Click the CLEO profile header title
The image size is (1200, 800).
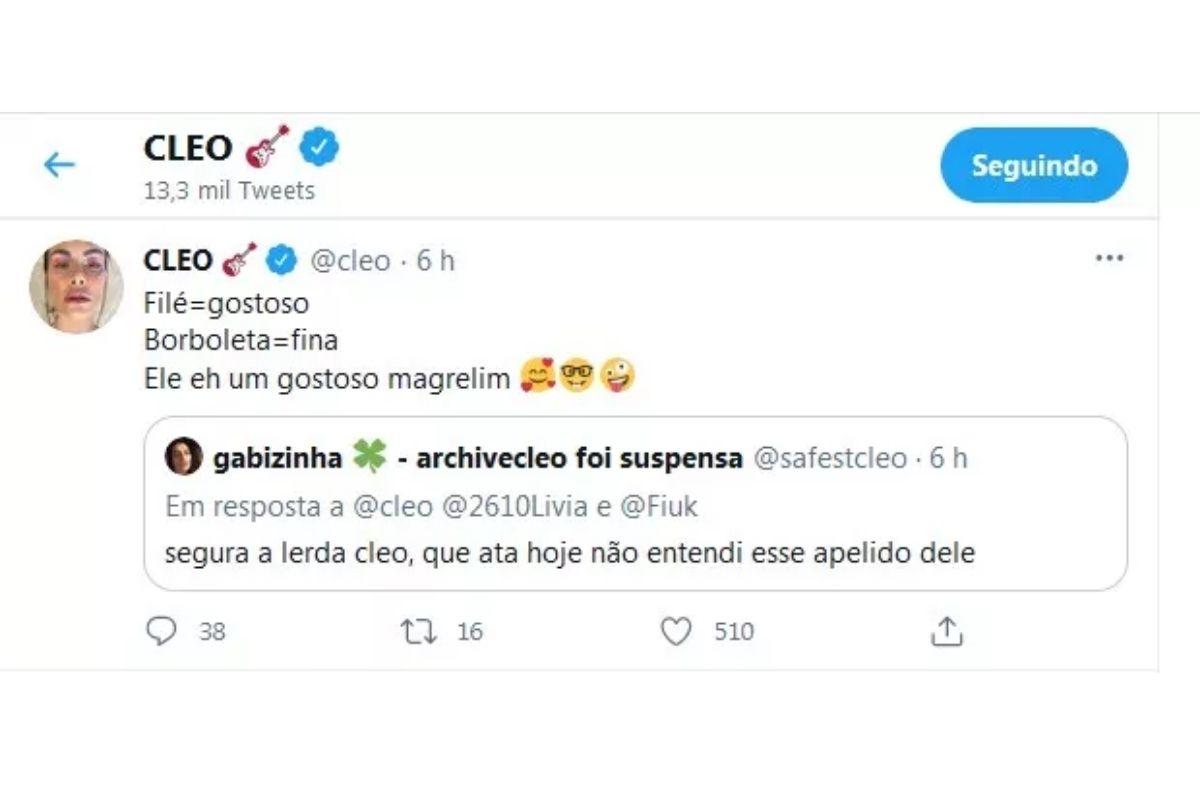point(188,148)
